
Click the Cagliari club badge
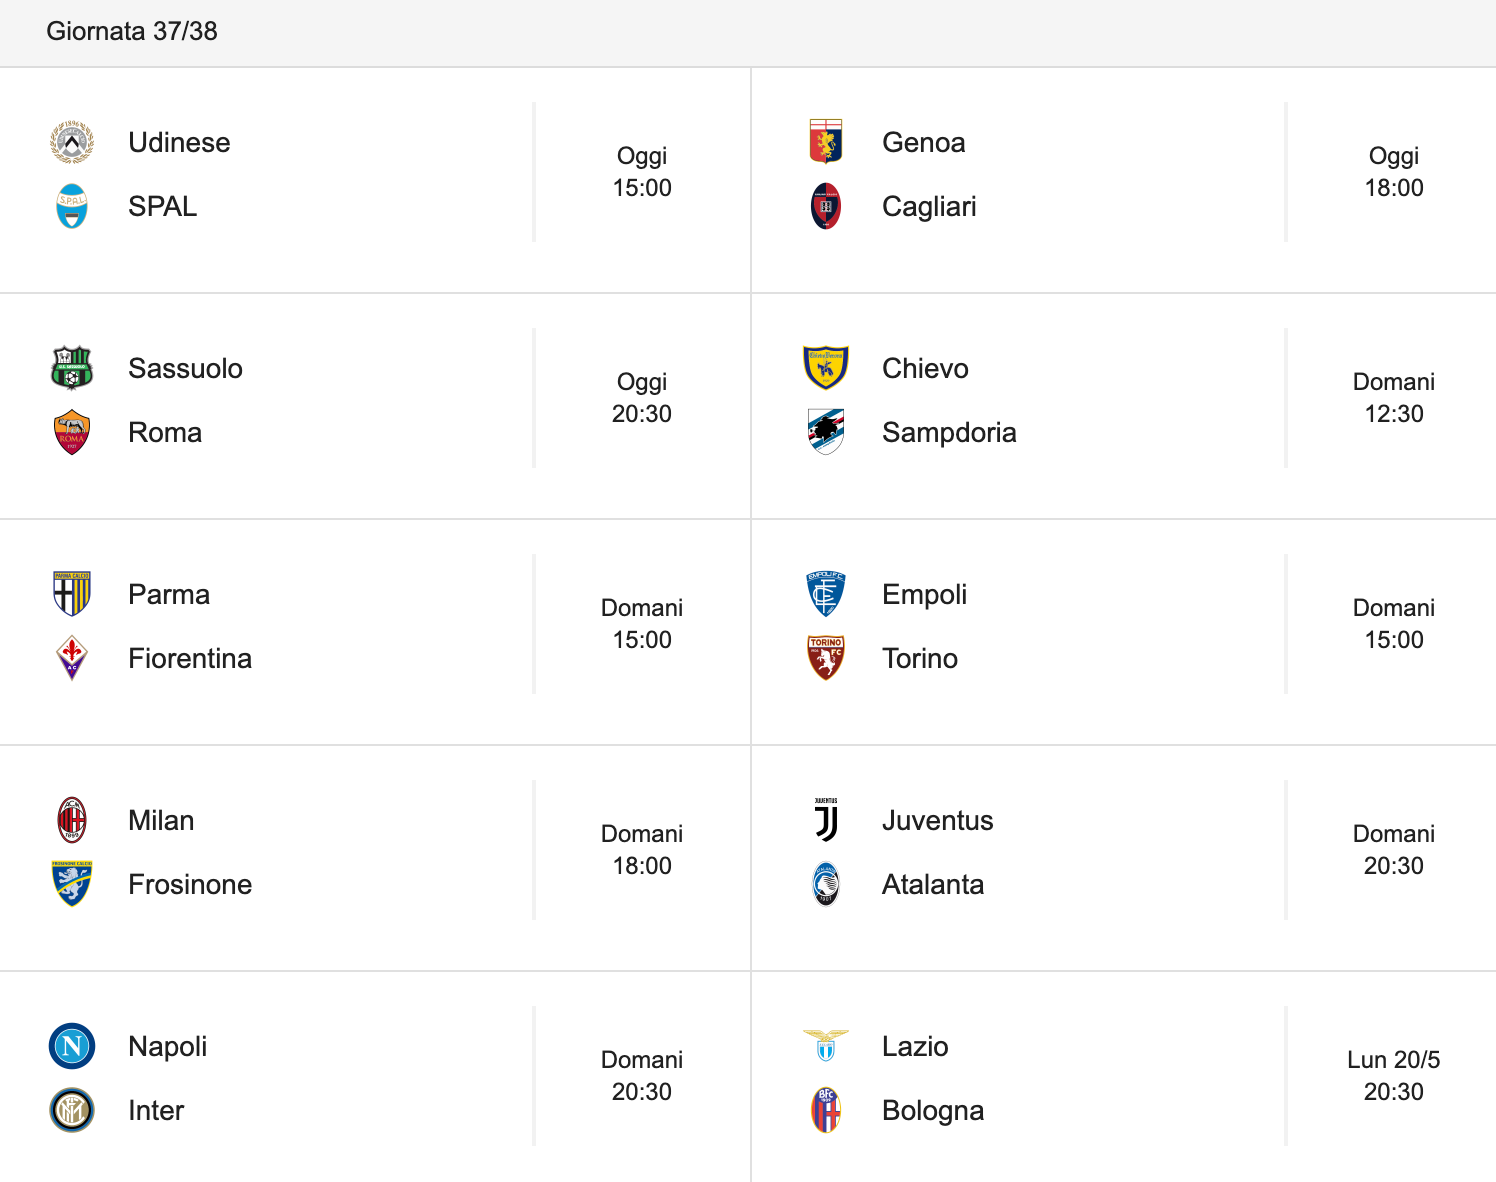point(826,206)
